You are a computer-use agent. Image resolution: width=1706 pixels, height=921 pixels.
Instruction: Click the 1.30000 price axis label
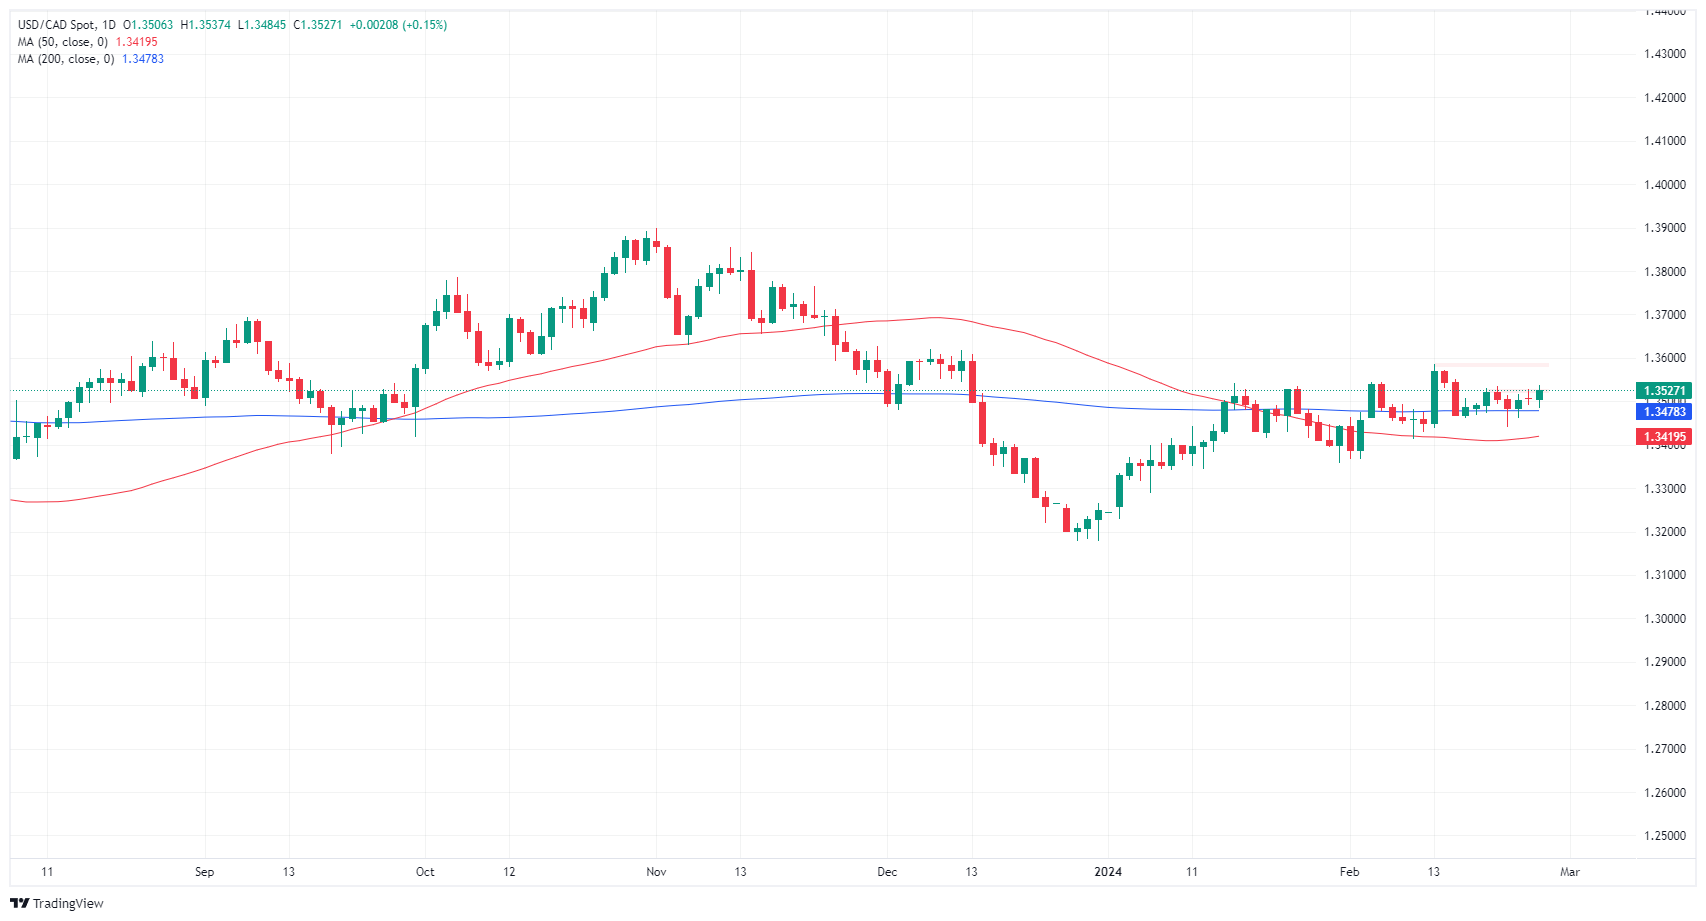1664,619
